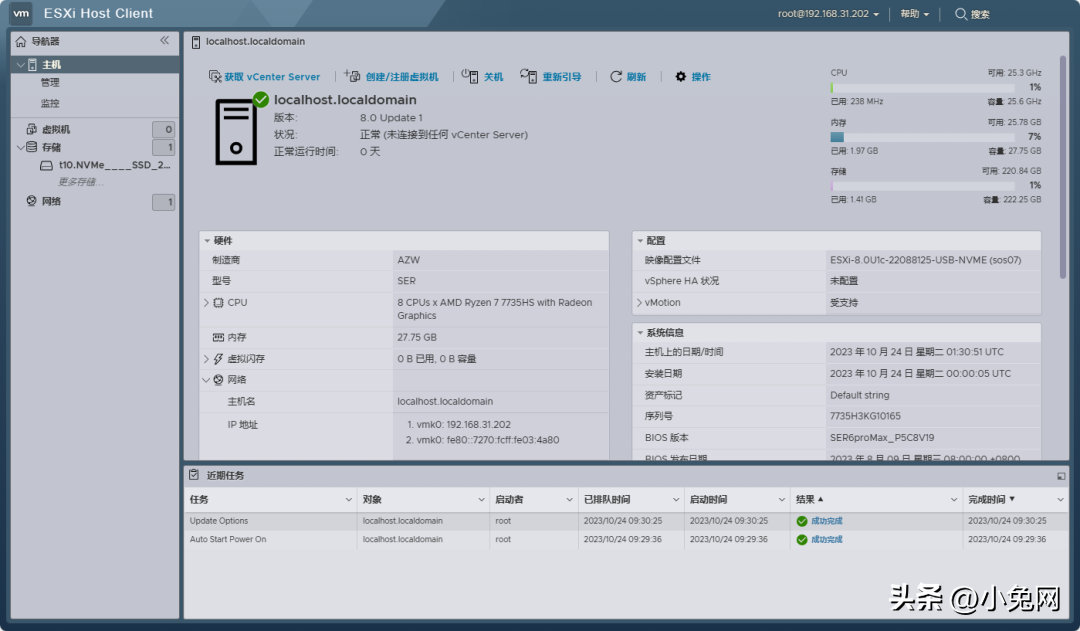Click the reboot (重新引导) icon
Image resolution: width=1080 pixels, height=631 pixels.
[528, 76]
